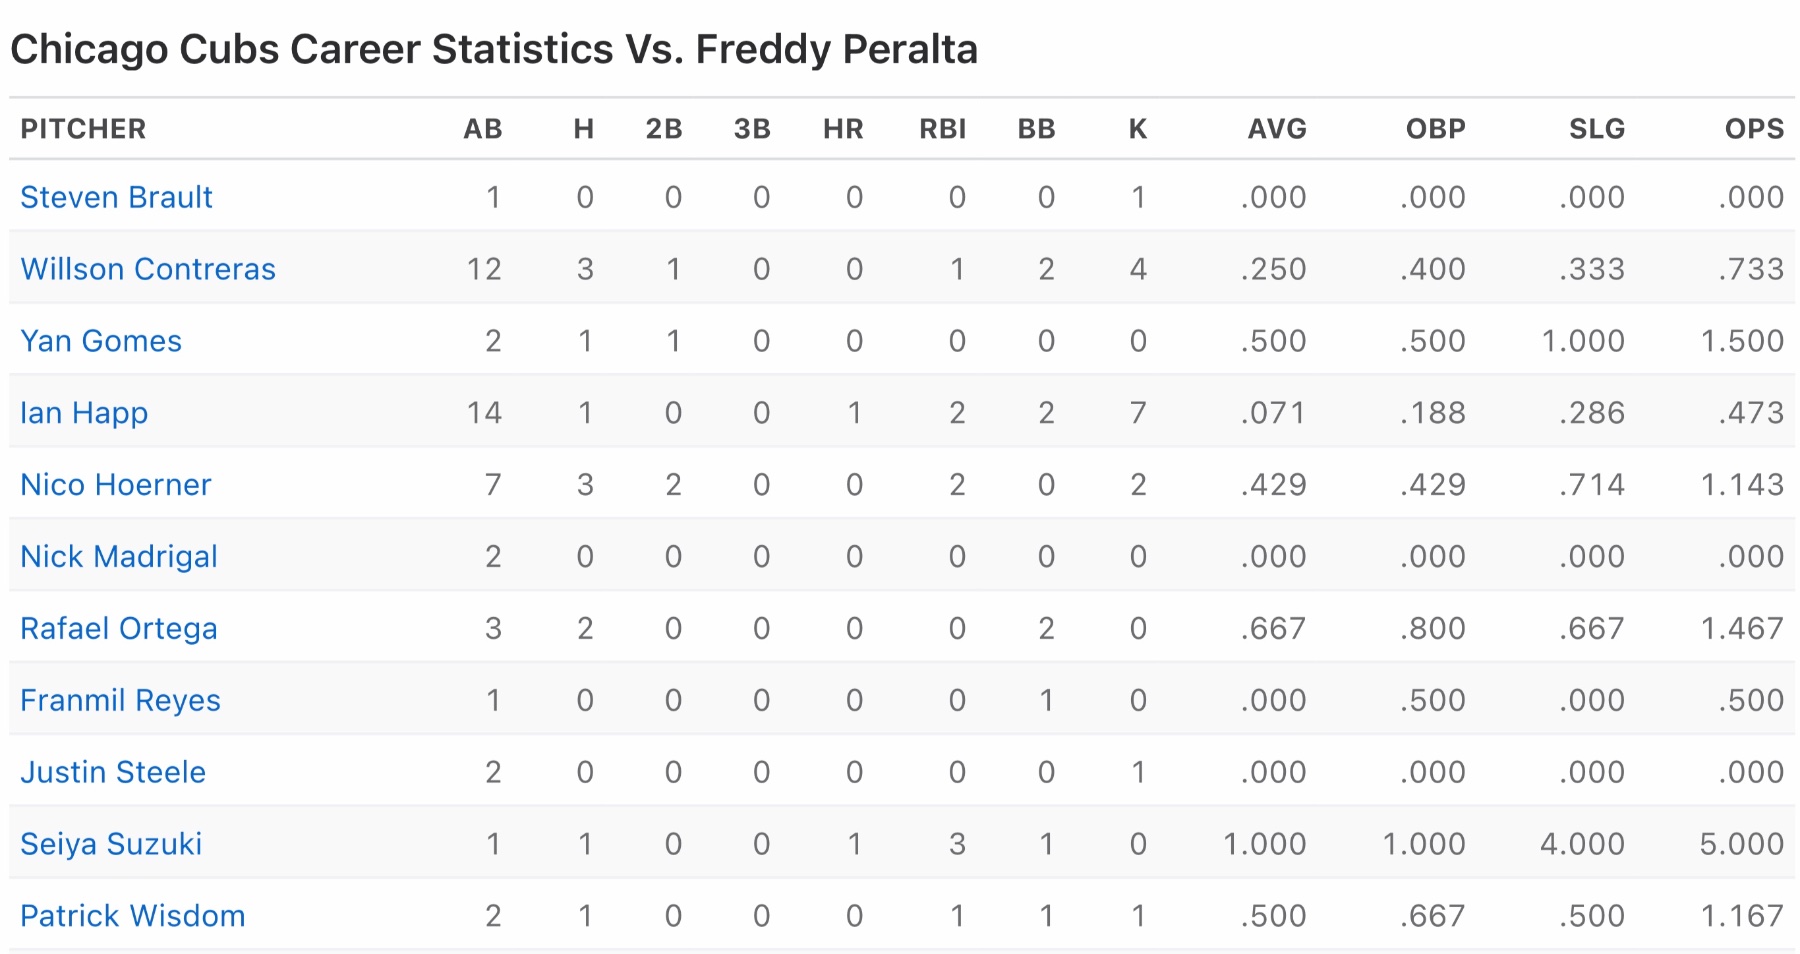Open Nick Madrigal's player link
The width and height of the screenshot is (1800, 954).
click(x=119, y=557)
